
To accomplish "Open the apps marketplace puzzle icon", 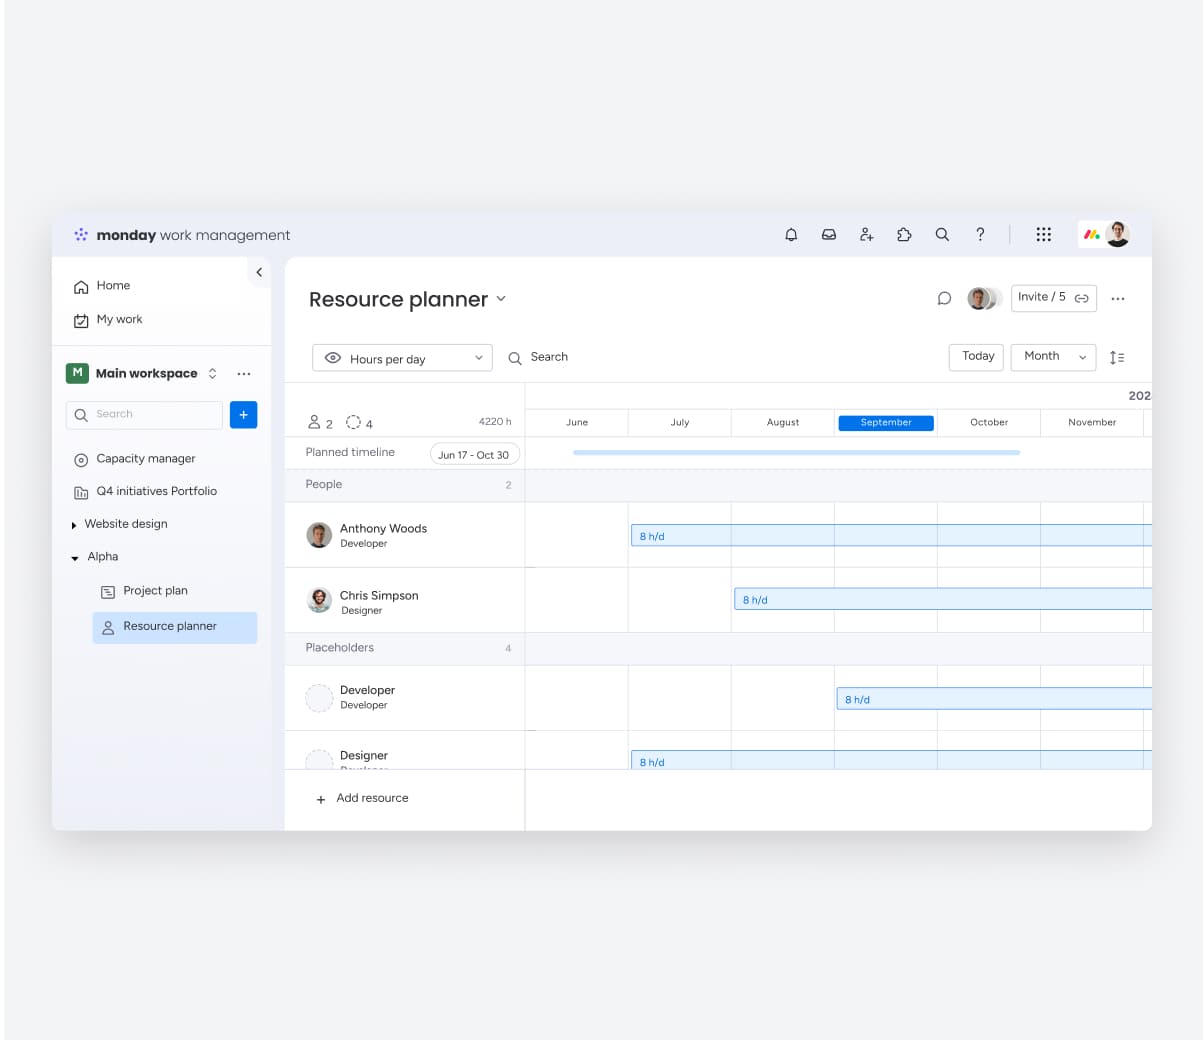I will click(904, 234).
